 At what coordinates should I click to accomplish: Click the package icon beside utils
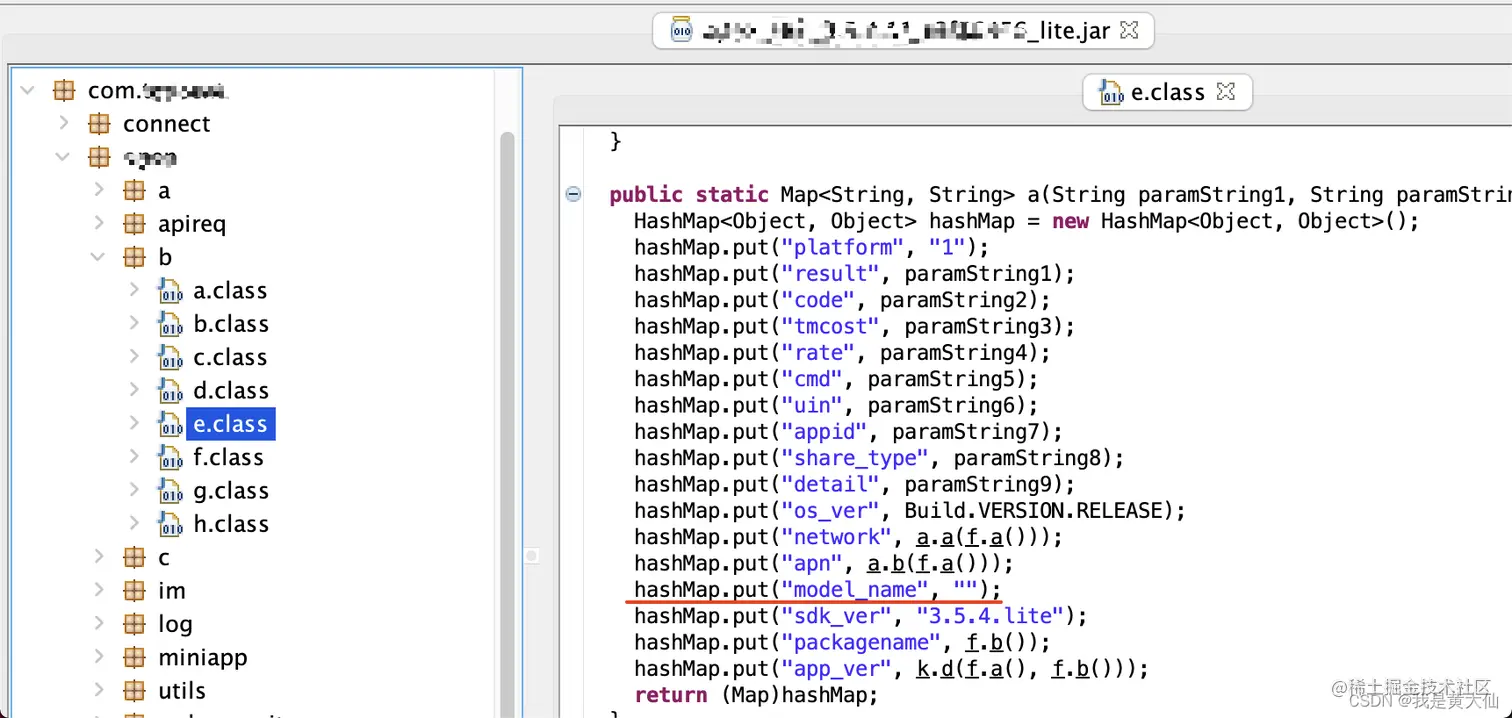134,691
